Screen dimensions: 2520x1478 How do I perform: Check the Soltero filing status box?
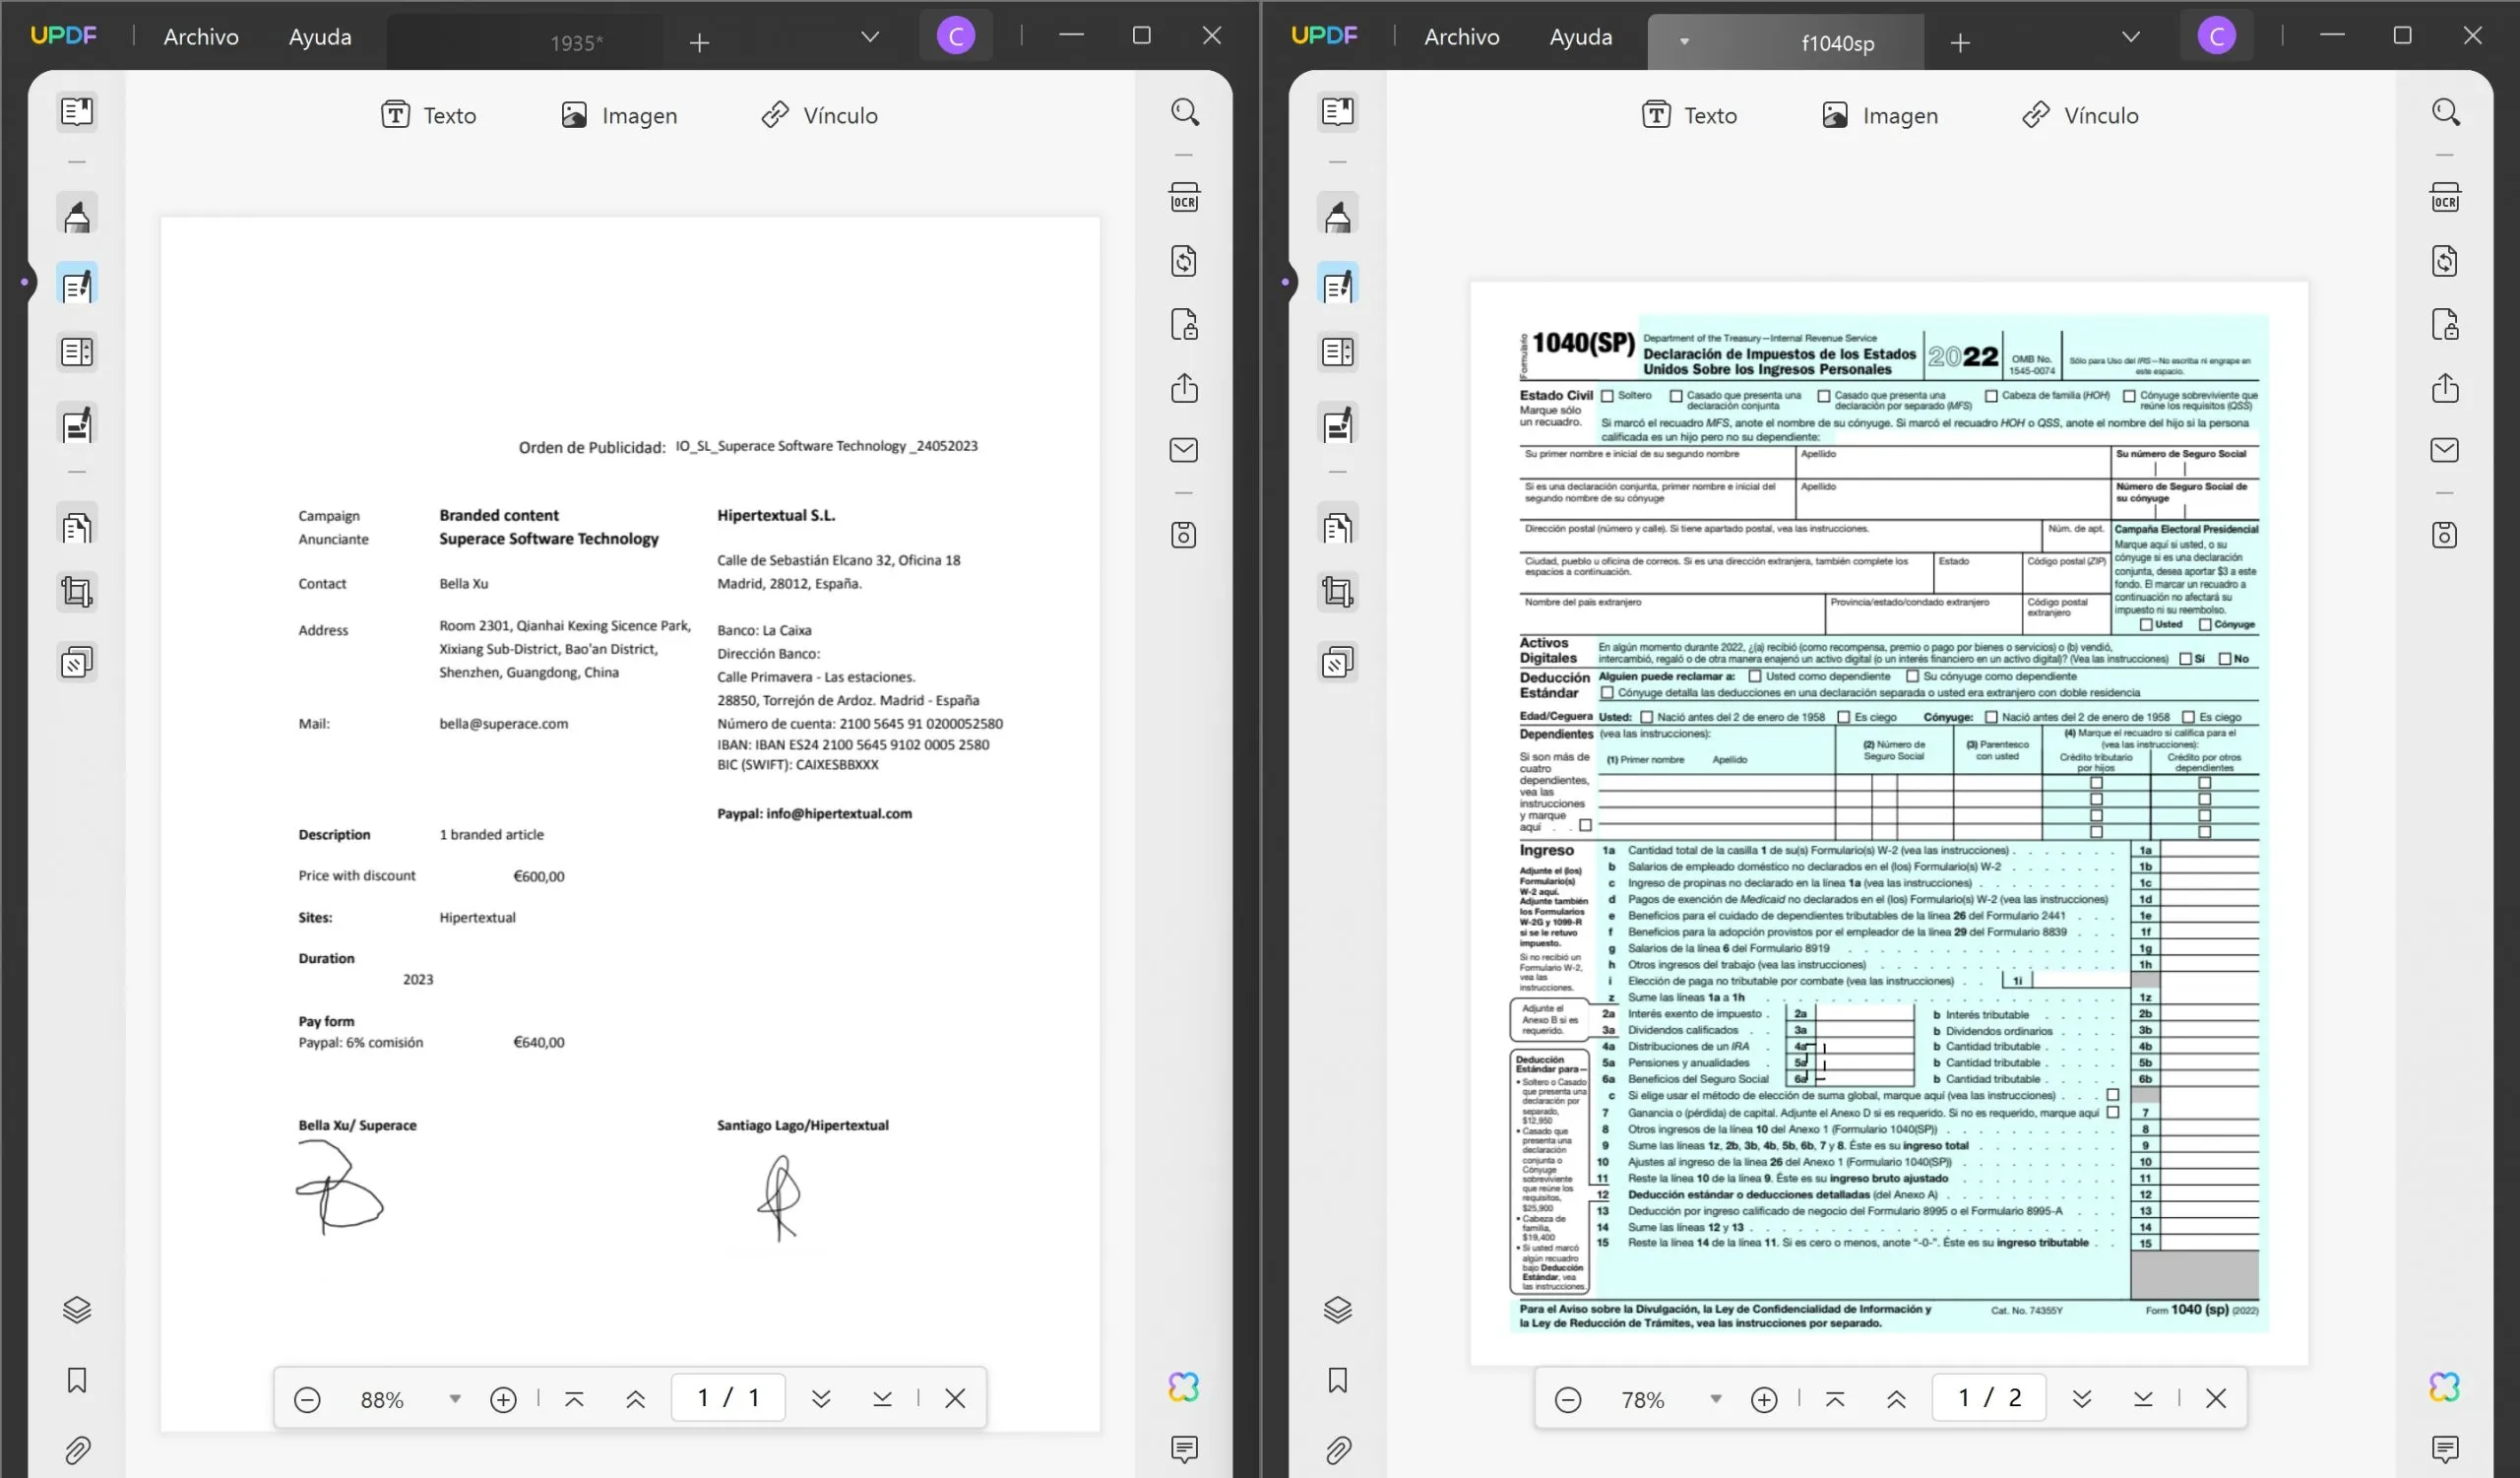[x=1607, y=396]
